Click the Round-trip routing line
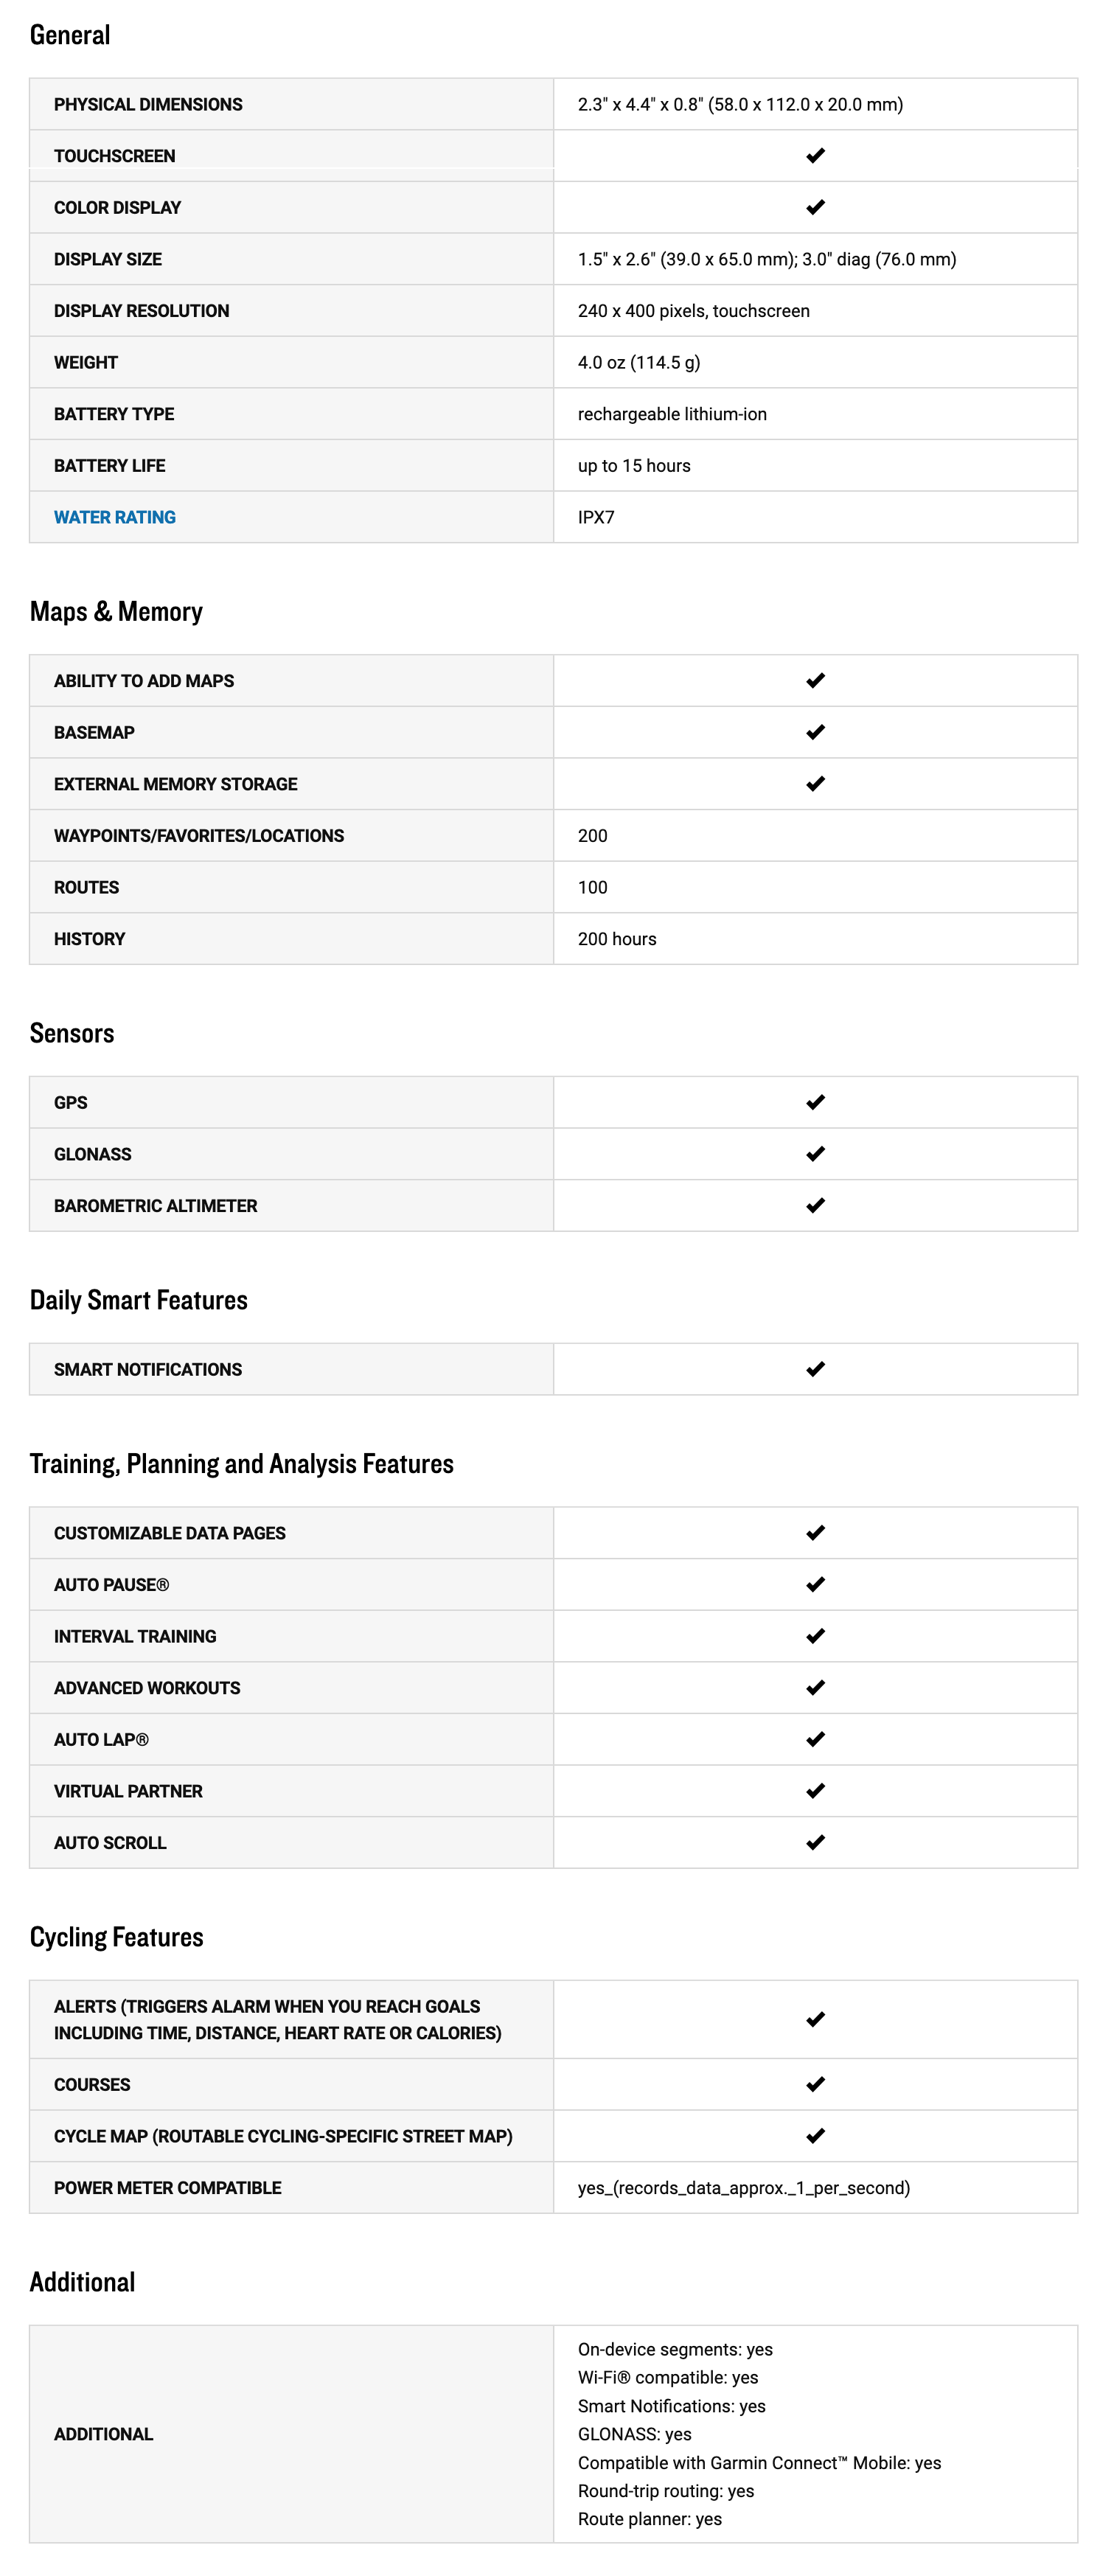Viewport: 1100px width, 2576px height. click(665, 2491)
